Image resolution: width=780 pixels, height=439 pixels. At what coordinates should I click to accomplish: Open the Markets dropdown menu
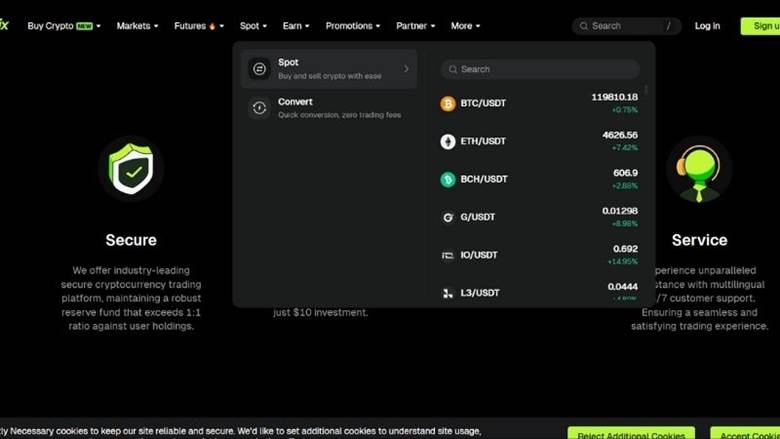pos(137,26)
